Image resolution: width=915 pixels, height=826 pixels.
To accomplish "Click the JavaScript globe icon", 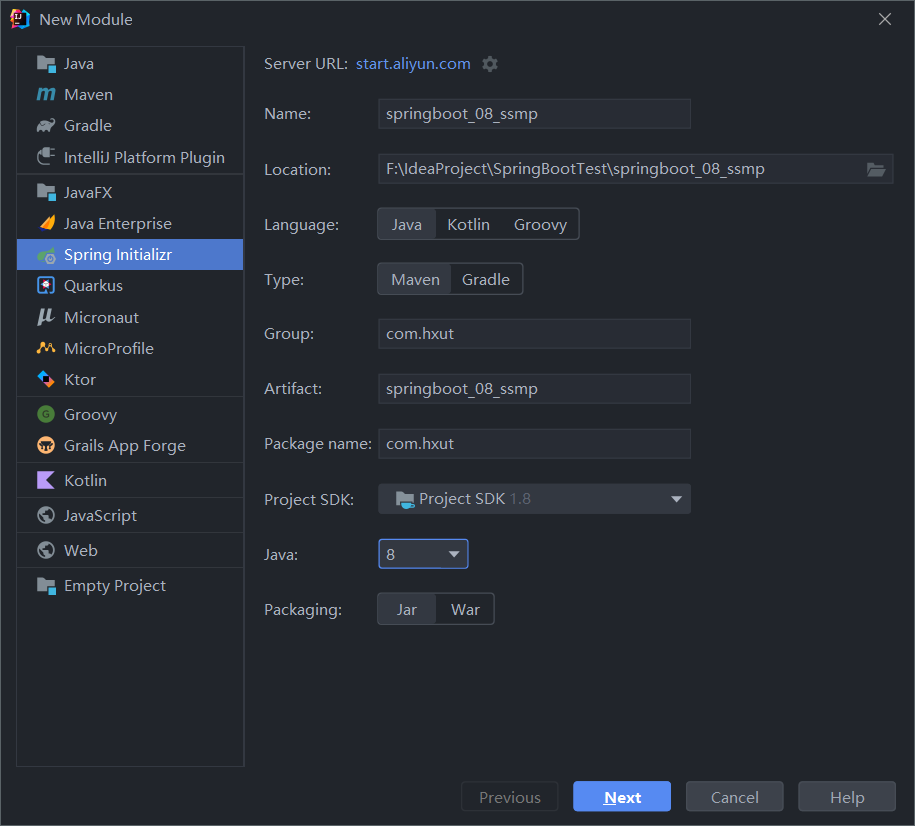I will tap(46, 515).
